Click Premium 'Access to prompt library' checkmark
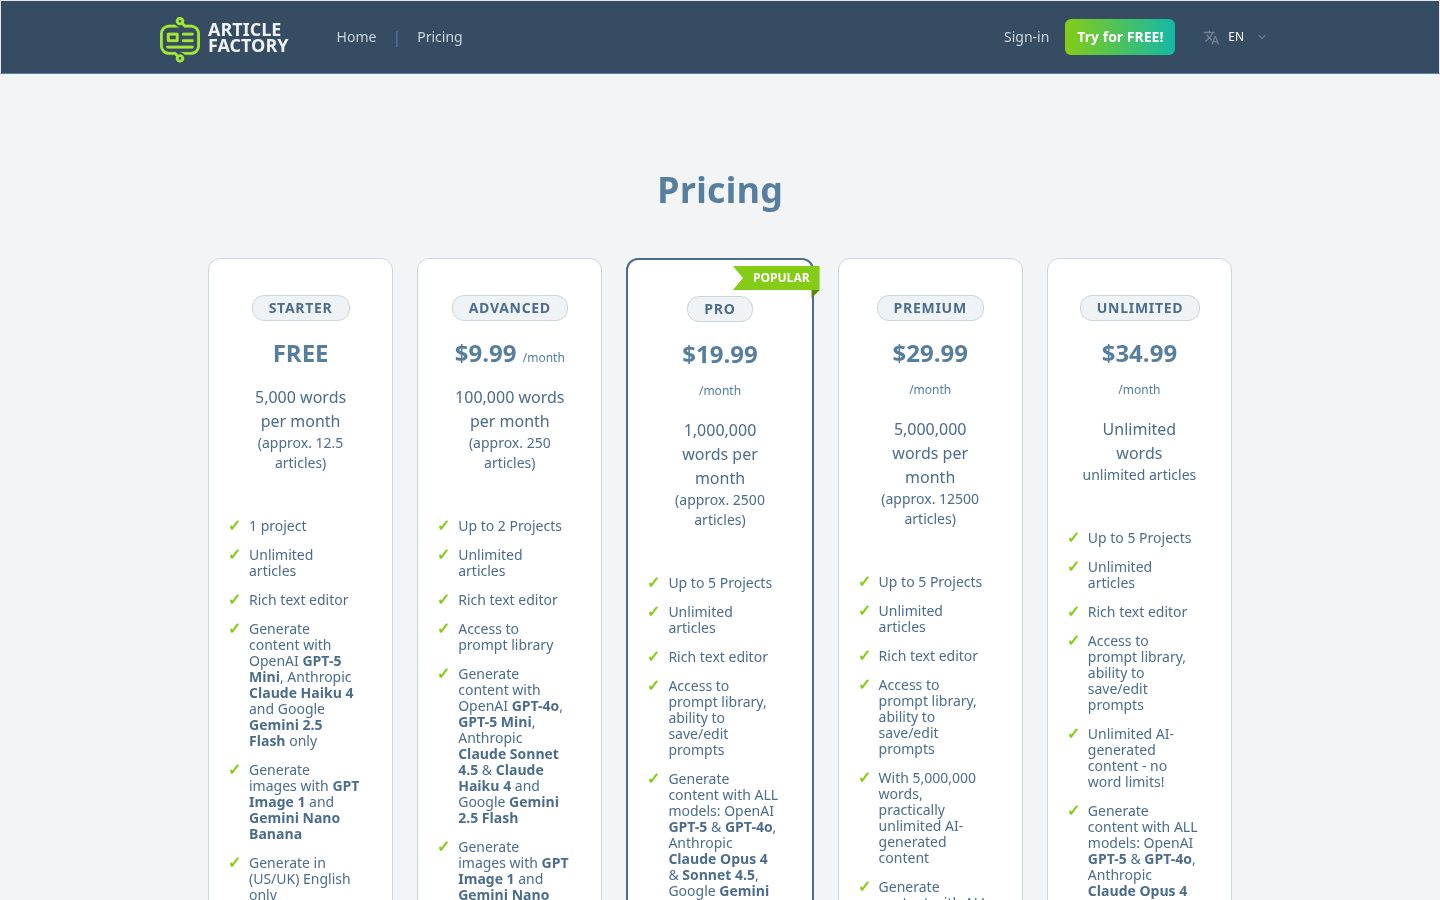 coord(864,685)
